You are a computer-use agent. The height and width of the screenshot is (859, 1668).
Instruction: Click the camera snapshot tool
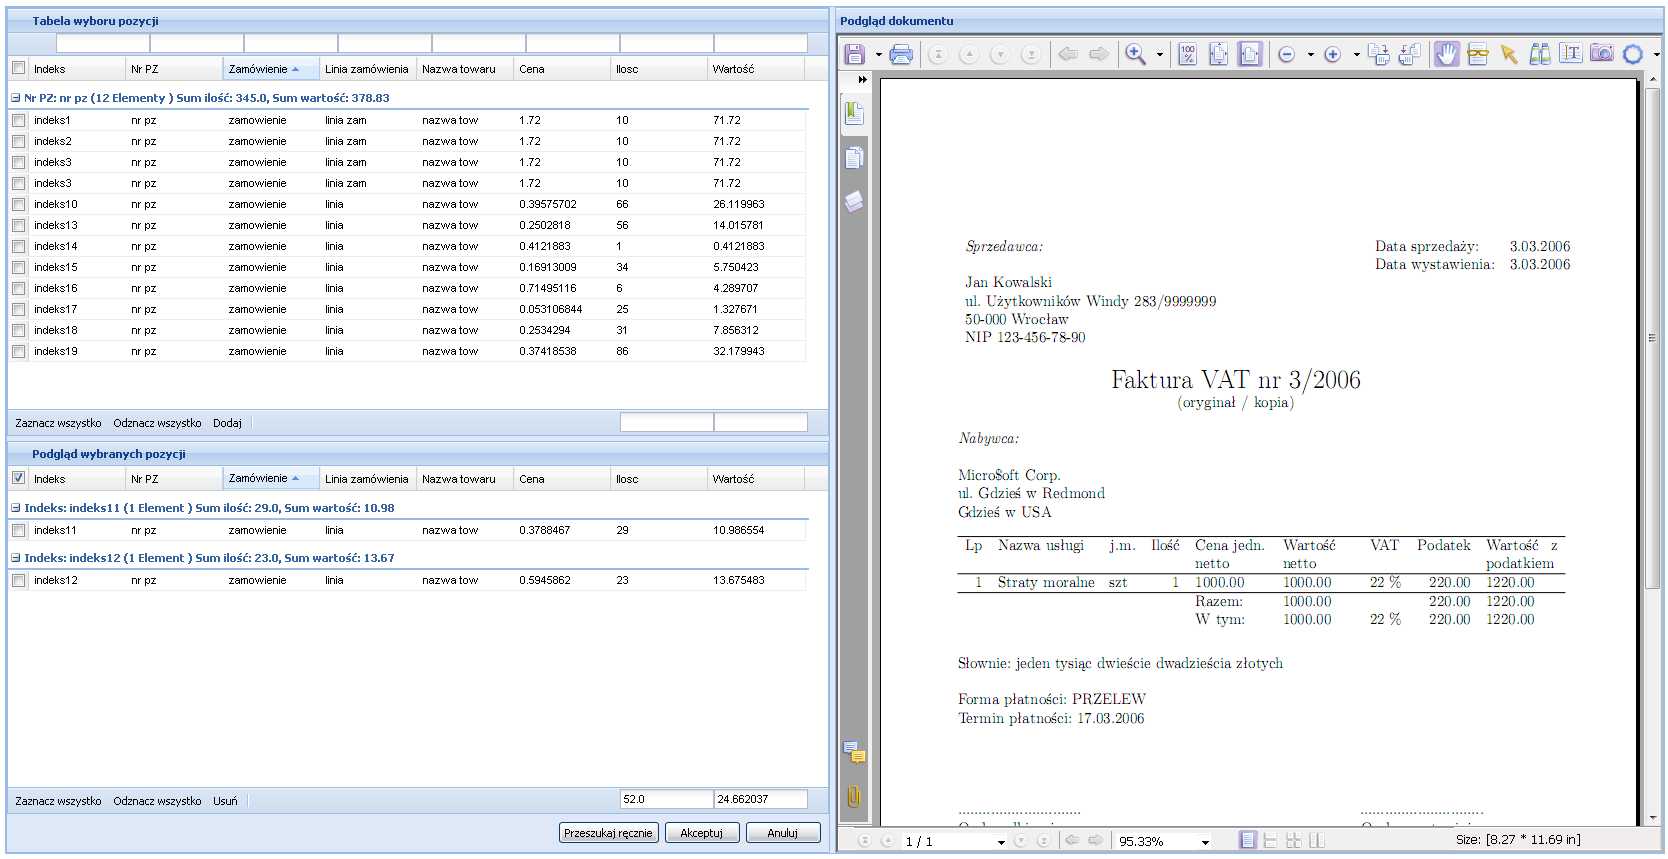tap(1601, 54)
